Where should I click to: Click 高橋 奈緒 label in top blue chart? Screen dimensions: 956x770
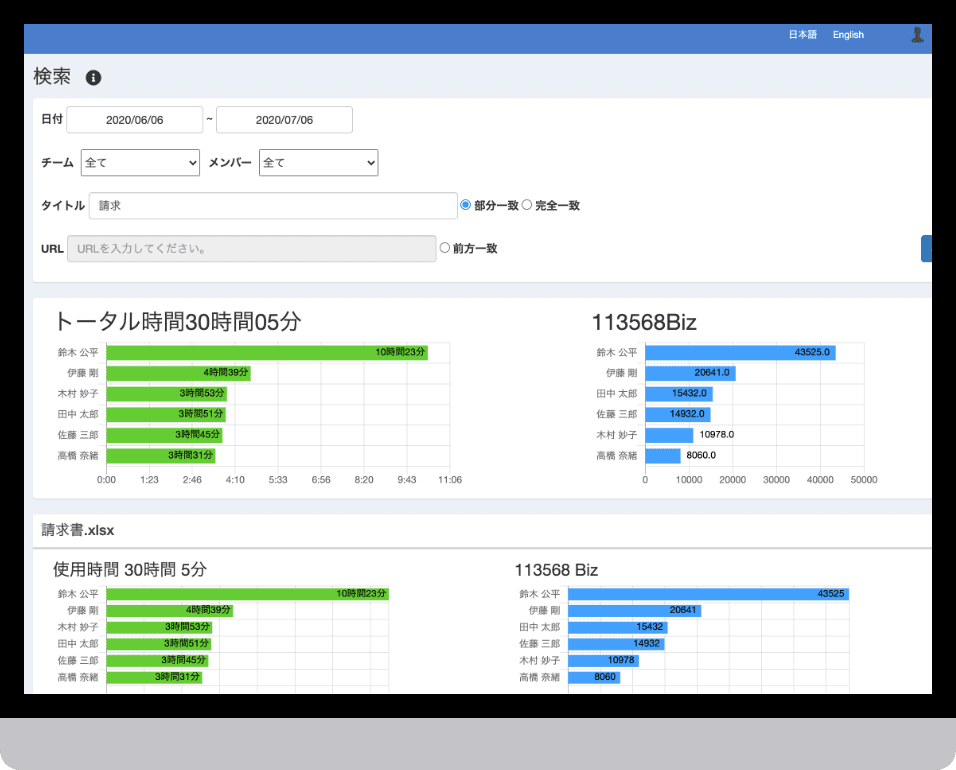click(x=616, y=456)
